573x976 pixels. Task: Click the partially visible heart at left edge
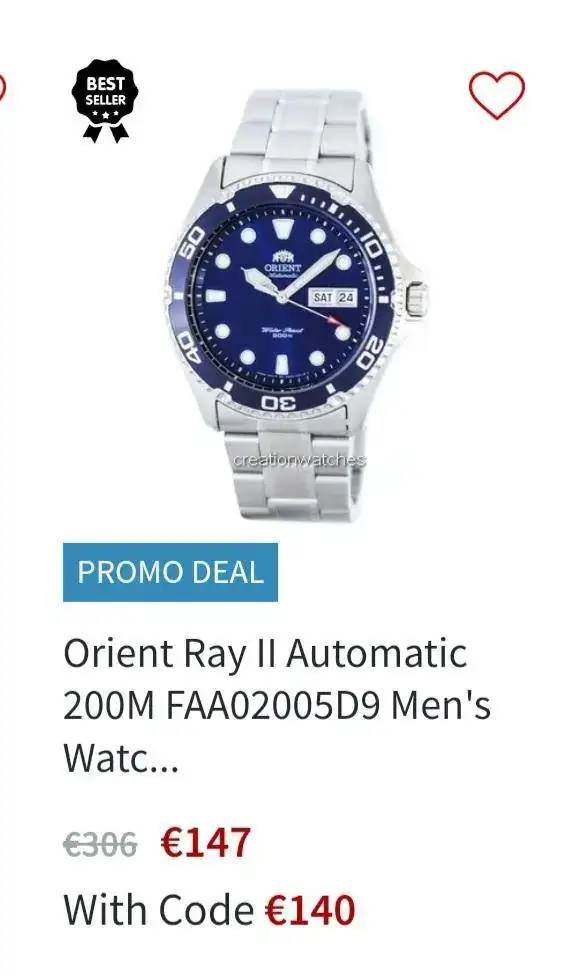coord(2,87)
